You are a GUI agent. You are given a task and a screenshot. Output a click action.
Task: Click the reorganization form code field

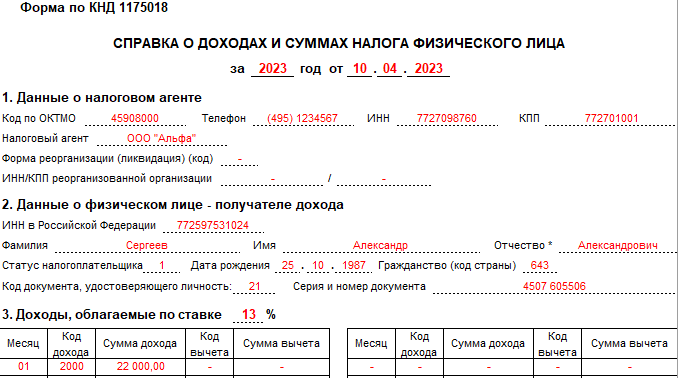[240, 159]
